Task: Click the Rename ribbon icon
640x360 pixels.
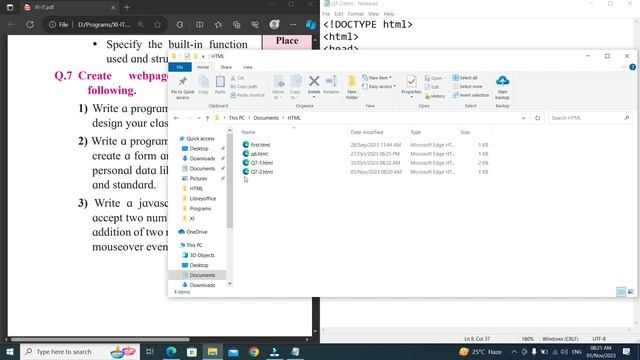Action: 331,84
